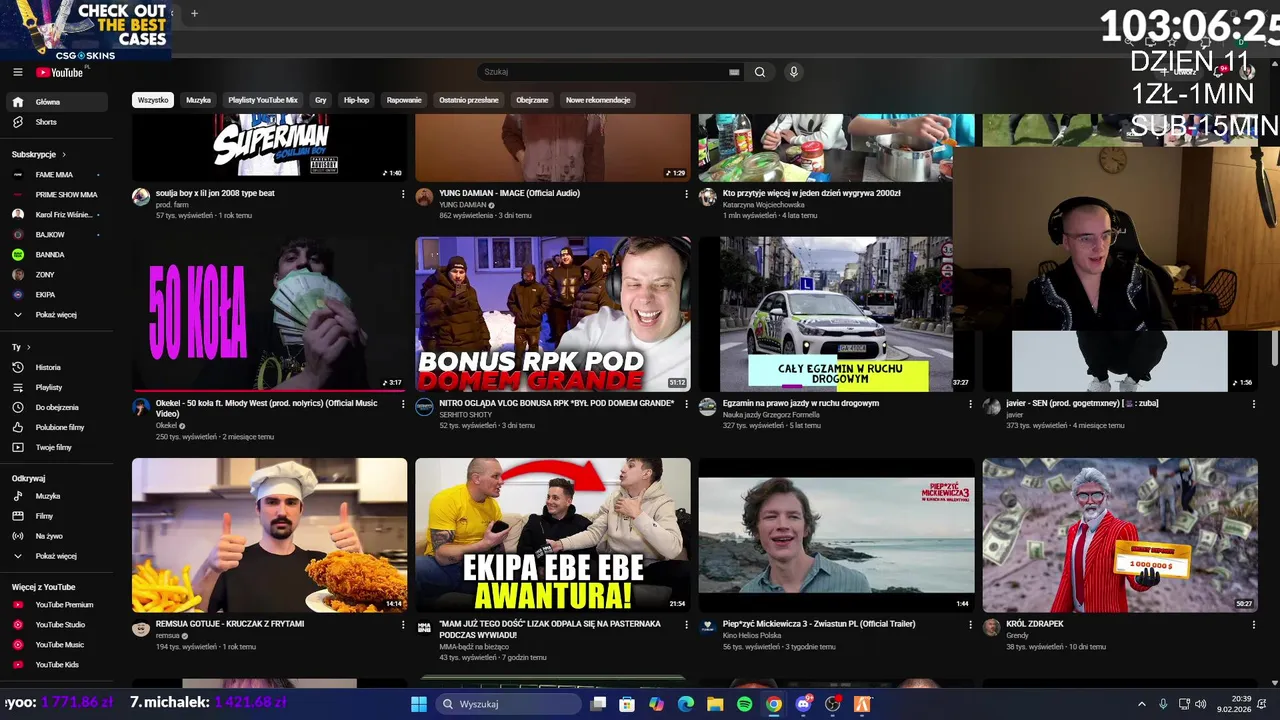
Task: Play the EKIPA EBE EBE AWANTURA thumbnail
Action: [553, 535]
